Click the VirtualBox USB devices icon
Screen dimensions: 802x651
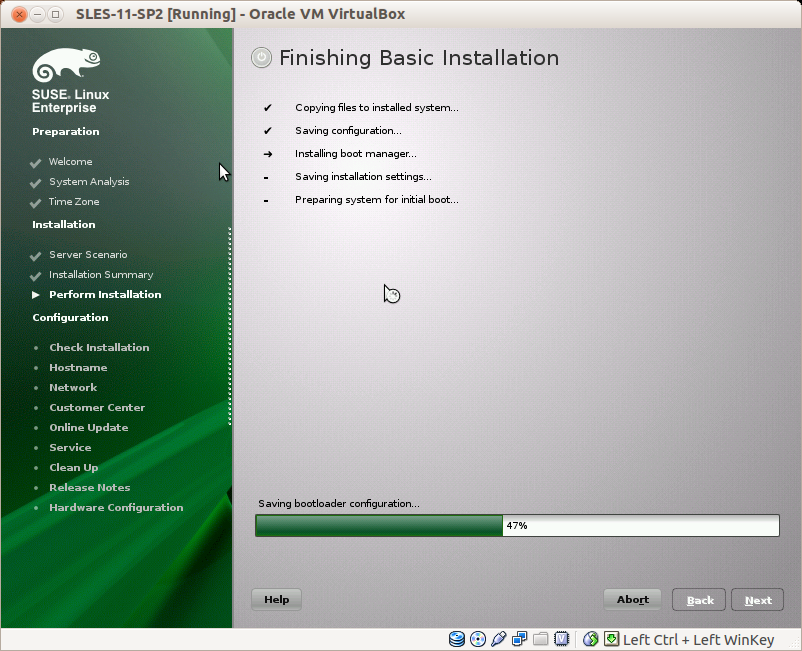coord(498,639)
